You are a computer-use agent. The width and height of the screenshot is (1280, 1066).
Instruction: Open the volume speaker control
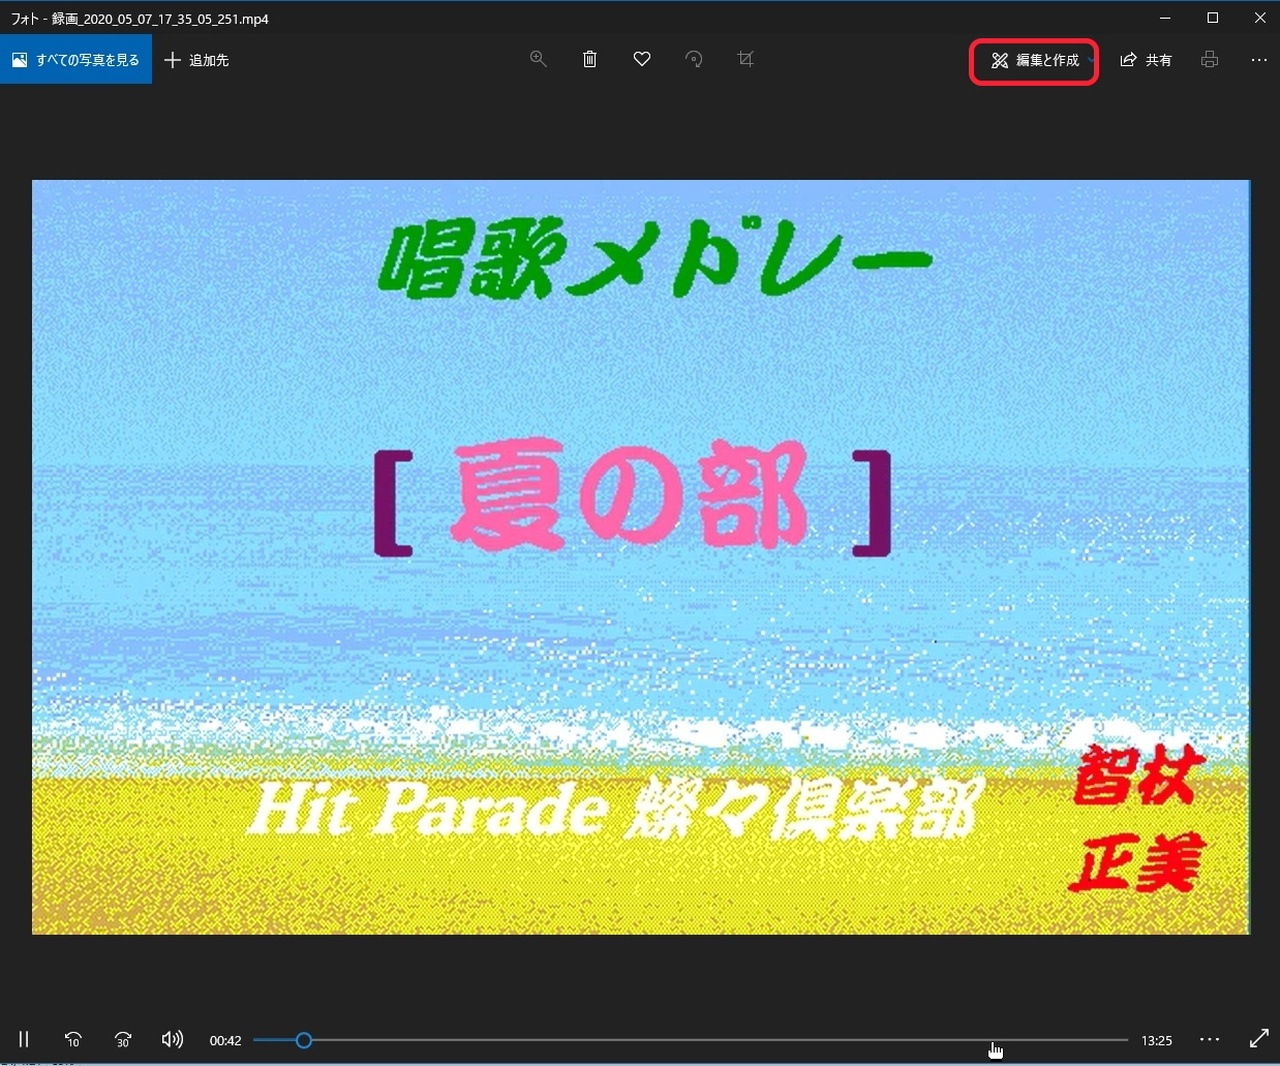172,1040
